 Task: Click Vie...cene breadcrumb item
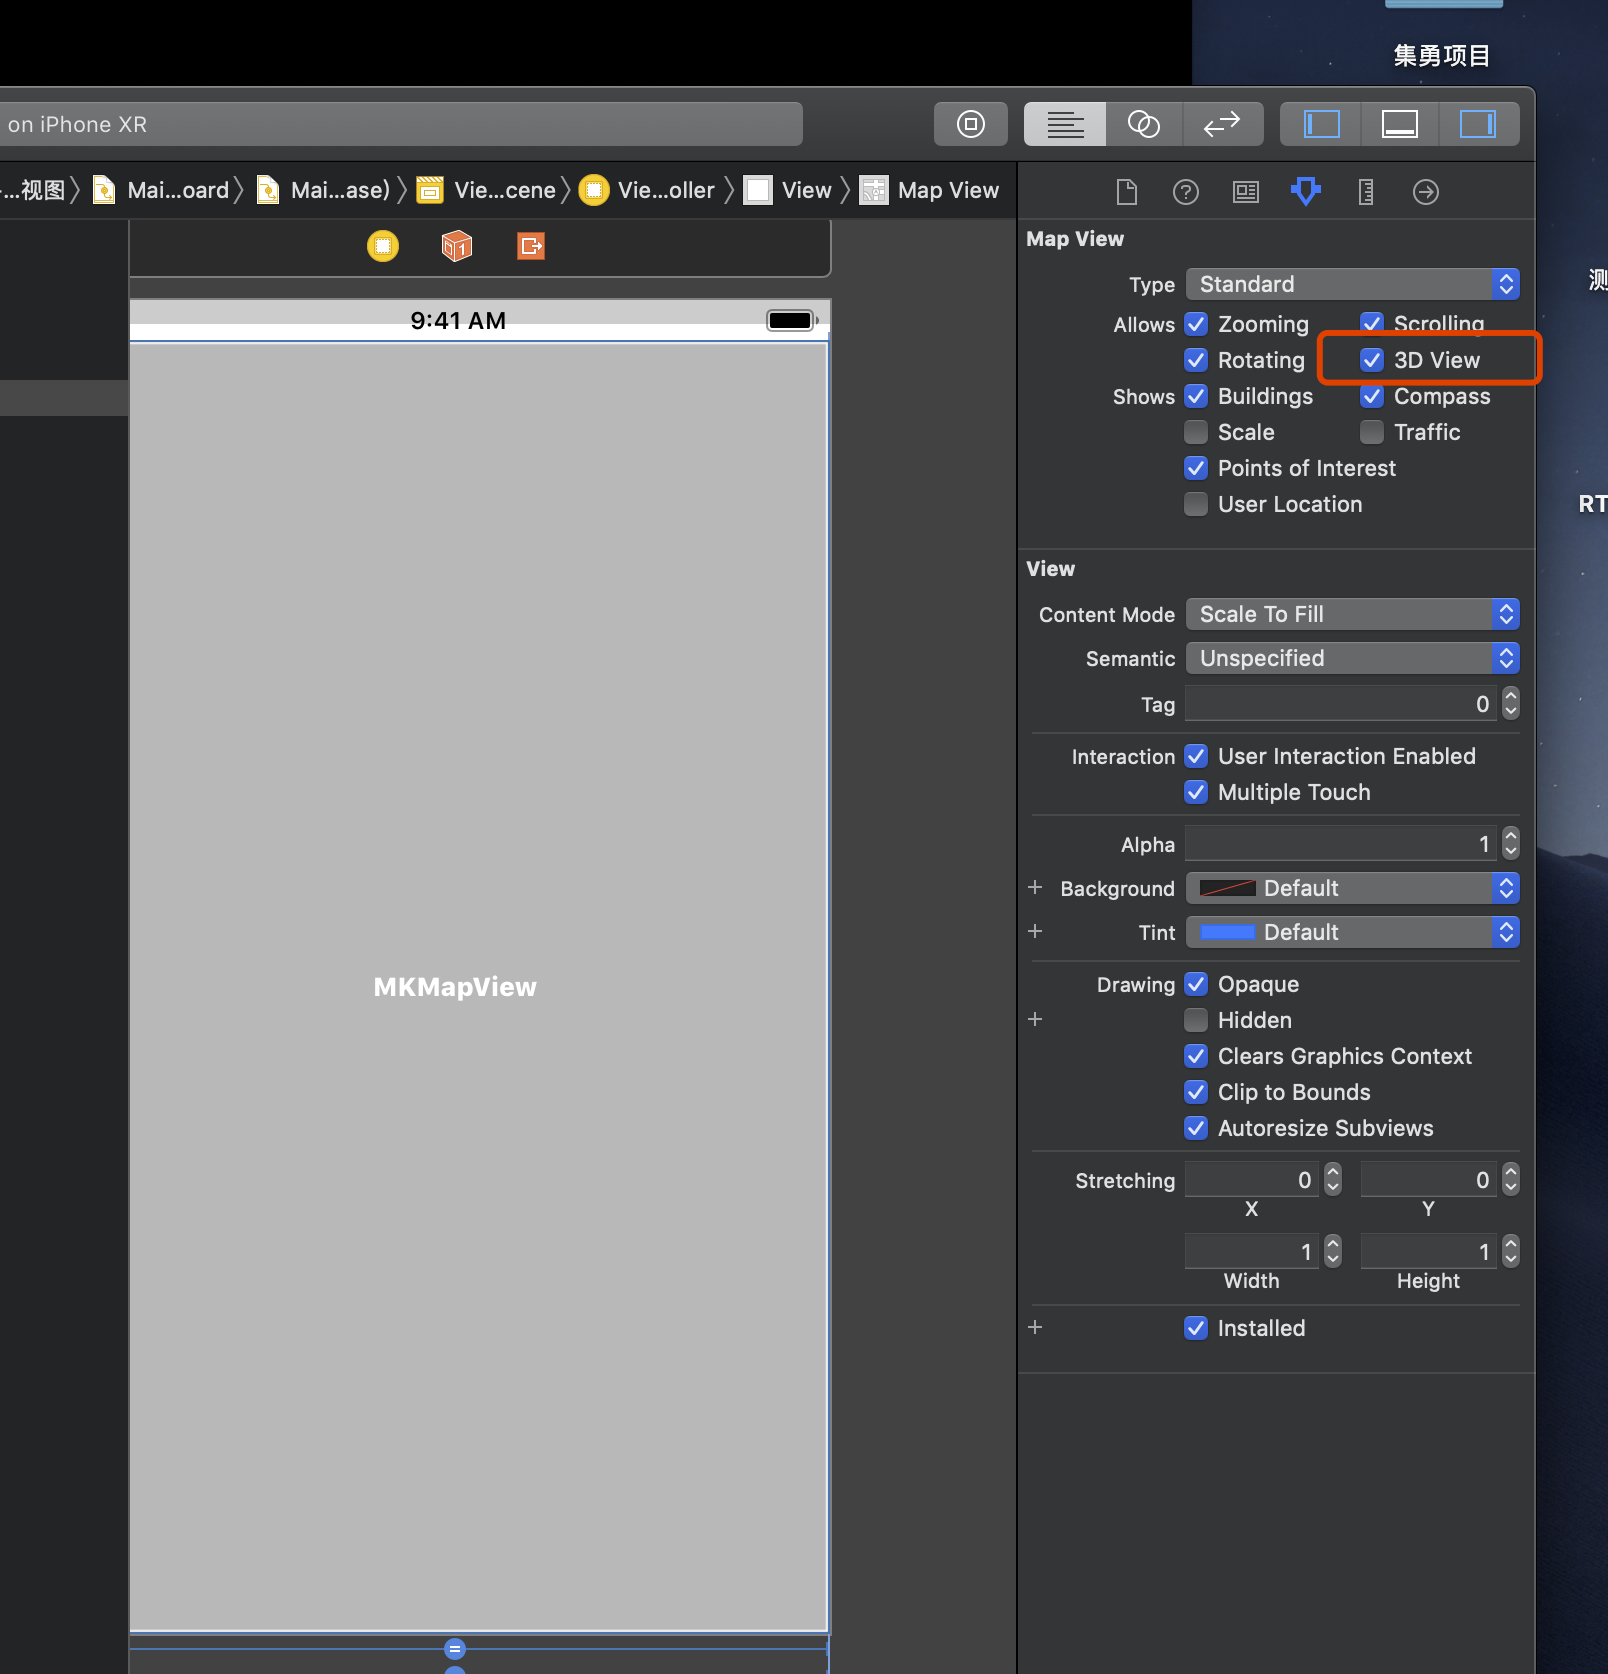tap(487, 190)
